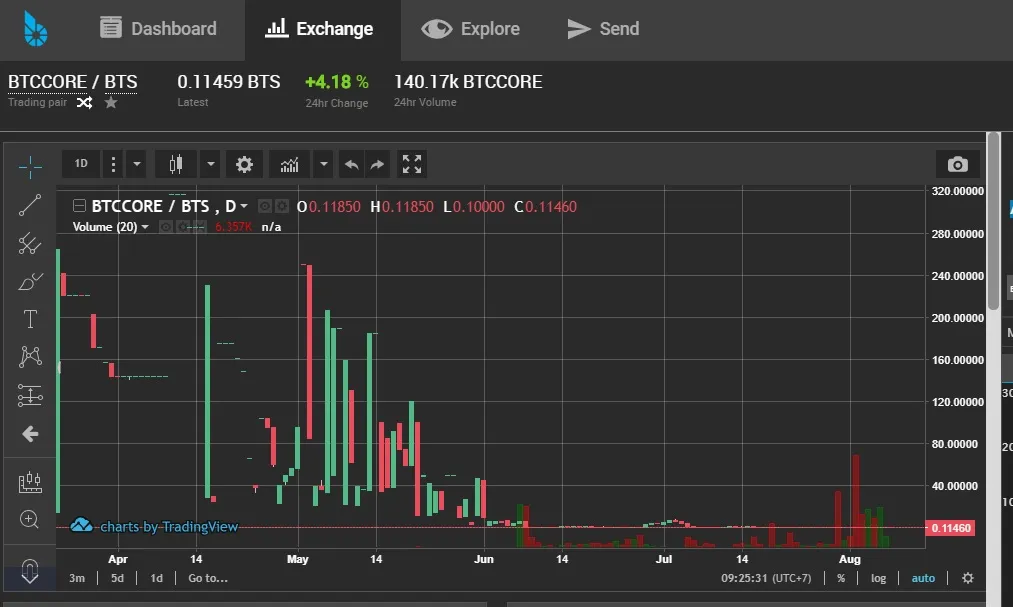Switch to the Exchange tab
The width and height of the screenshot is (1013, 607).
coord(320,29)
